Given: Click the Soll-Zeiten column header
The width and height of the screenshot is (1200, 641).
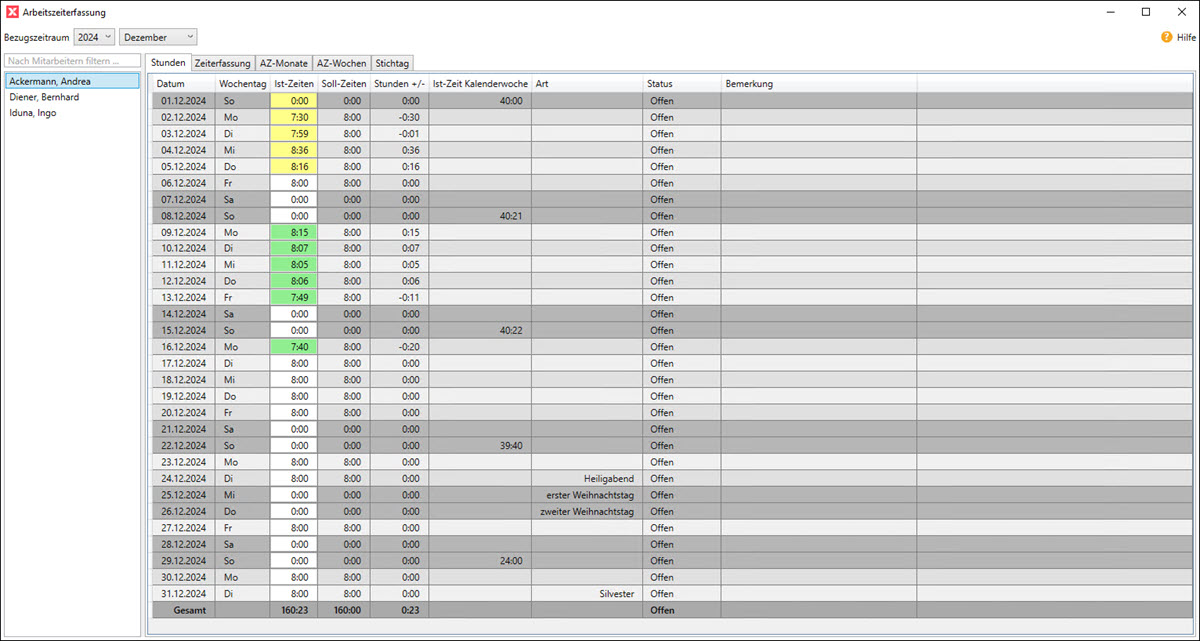Looking at the screenshot, I should [x=344, y=84].
